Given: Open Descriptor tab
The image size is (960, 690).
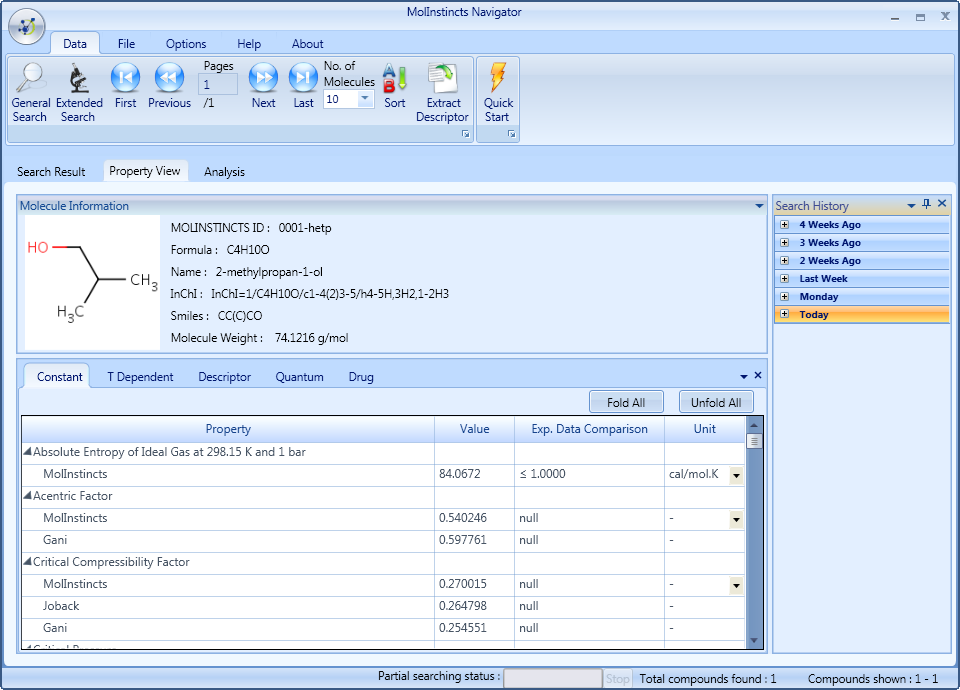Looking at the screenshot, I should tap(225, 377).
